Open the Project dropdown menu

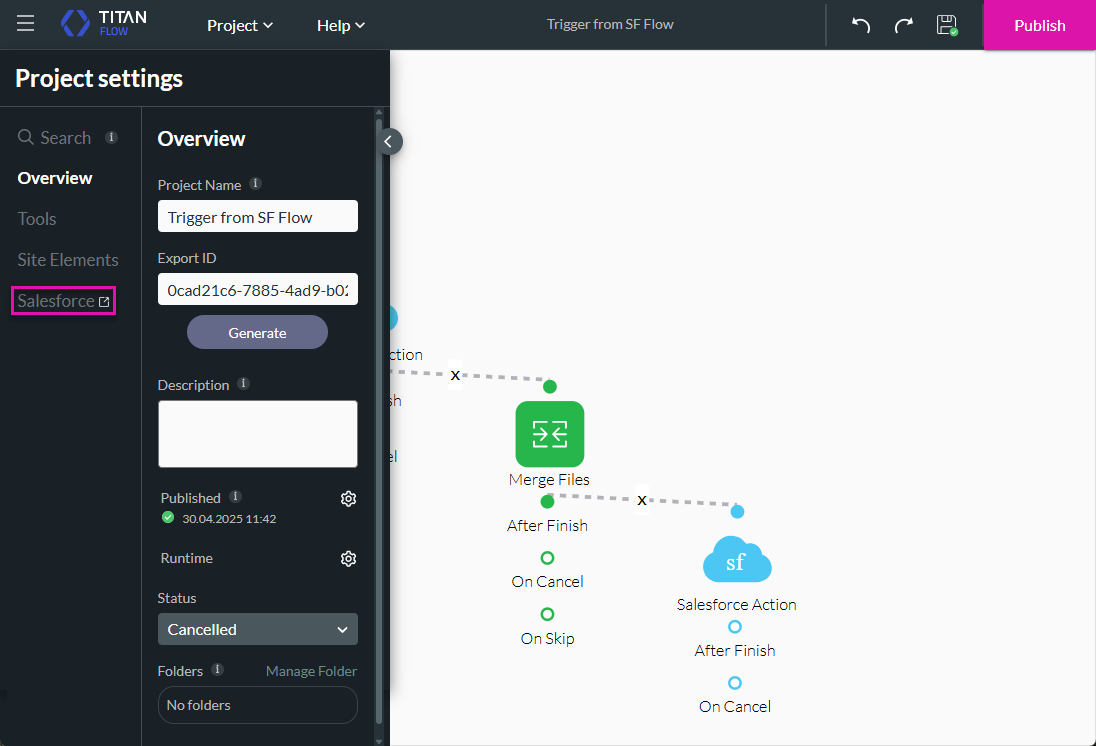coord(240,25)
